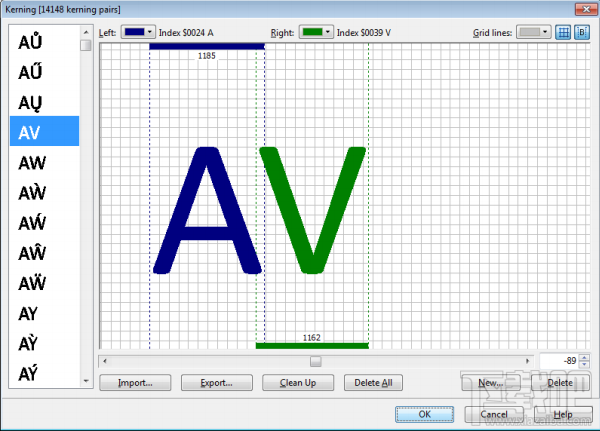Click the Export... button
Viewport: 600px width, 431px height.
[x=217, y=382]
